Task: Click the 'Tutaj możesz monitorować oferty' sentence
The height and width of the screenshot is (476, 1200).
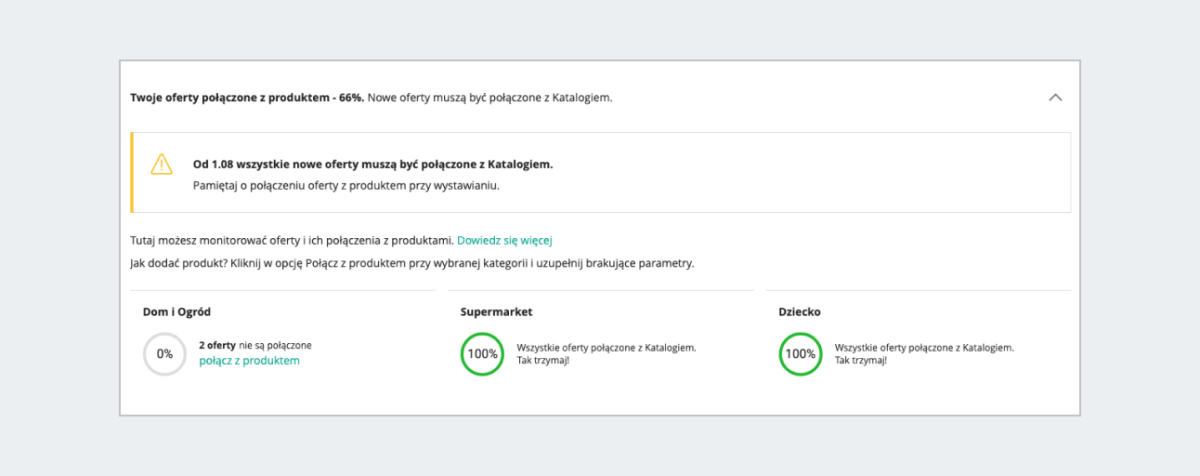Action: coord(292,240)
